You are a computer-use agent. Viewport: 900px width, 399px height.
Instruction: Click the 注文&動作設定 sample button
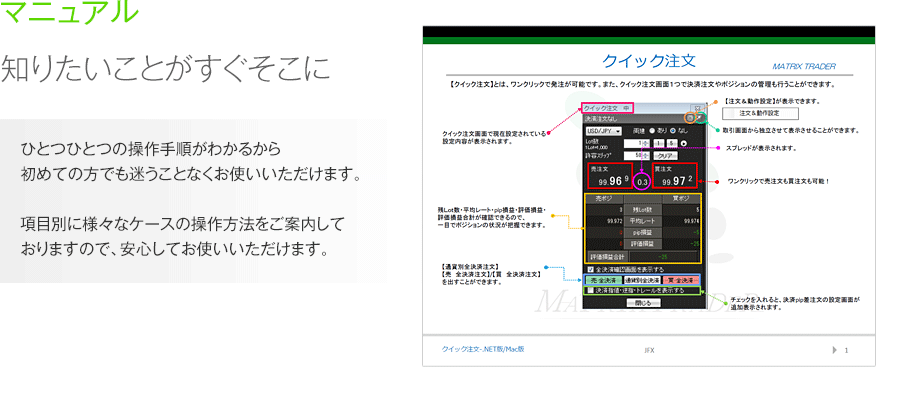pos(760,113)
